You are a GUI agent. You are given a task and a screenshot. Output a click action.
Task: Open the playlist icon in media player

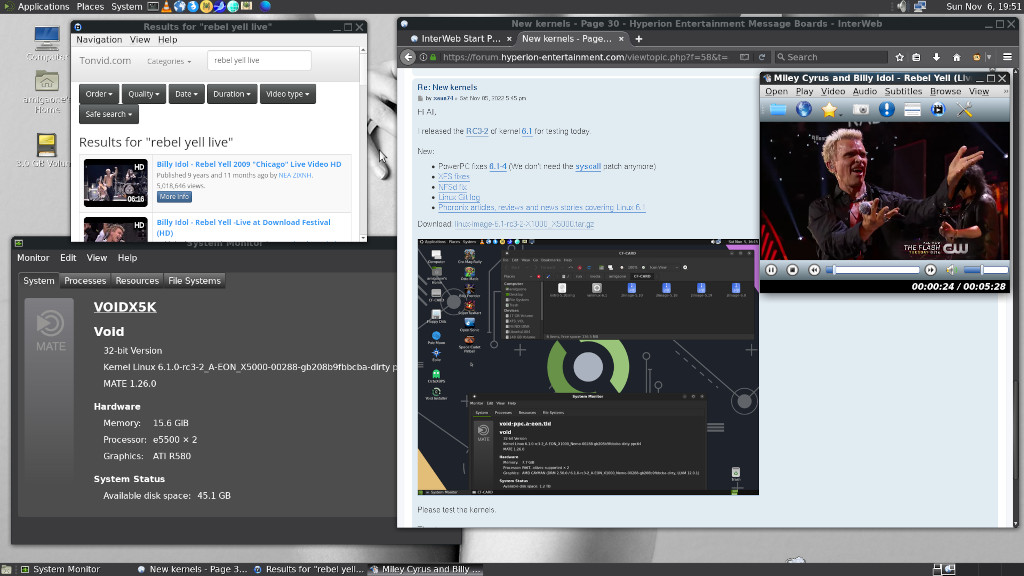pos(912,110)
